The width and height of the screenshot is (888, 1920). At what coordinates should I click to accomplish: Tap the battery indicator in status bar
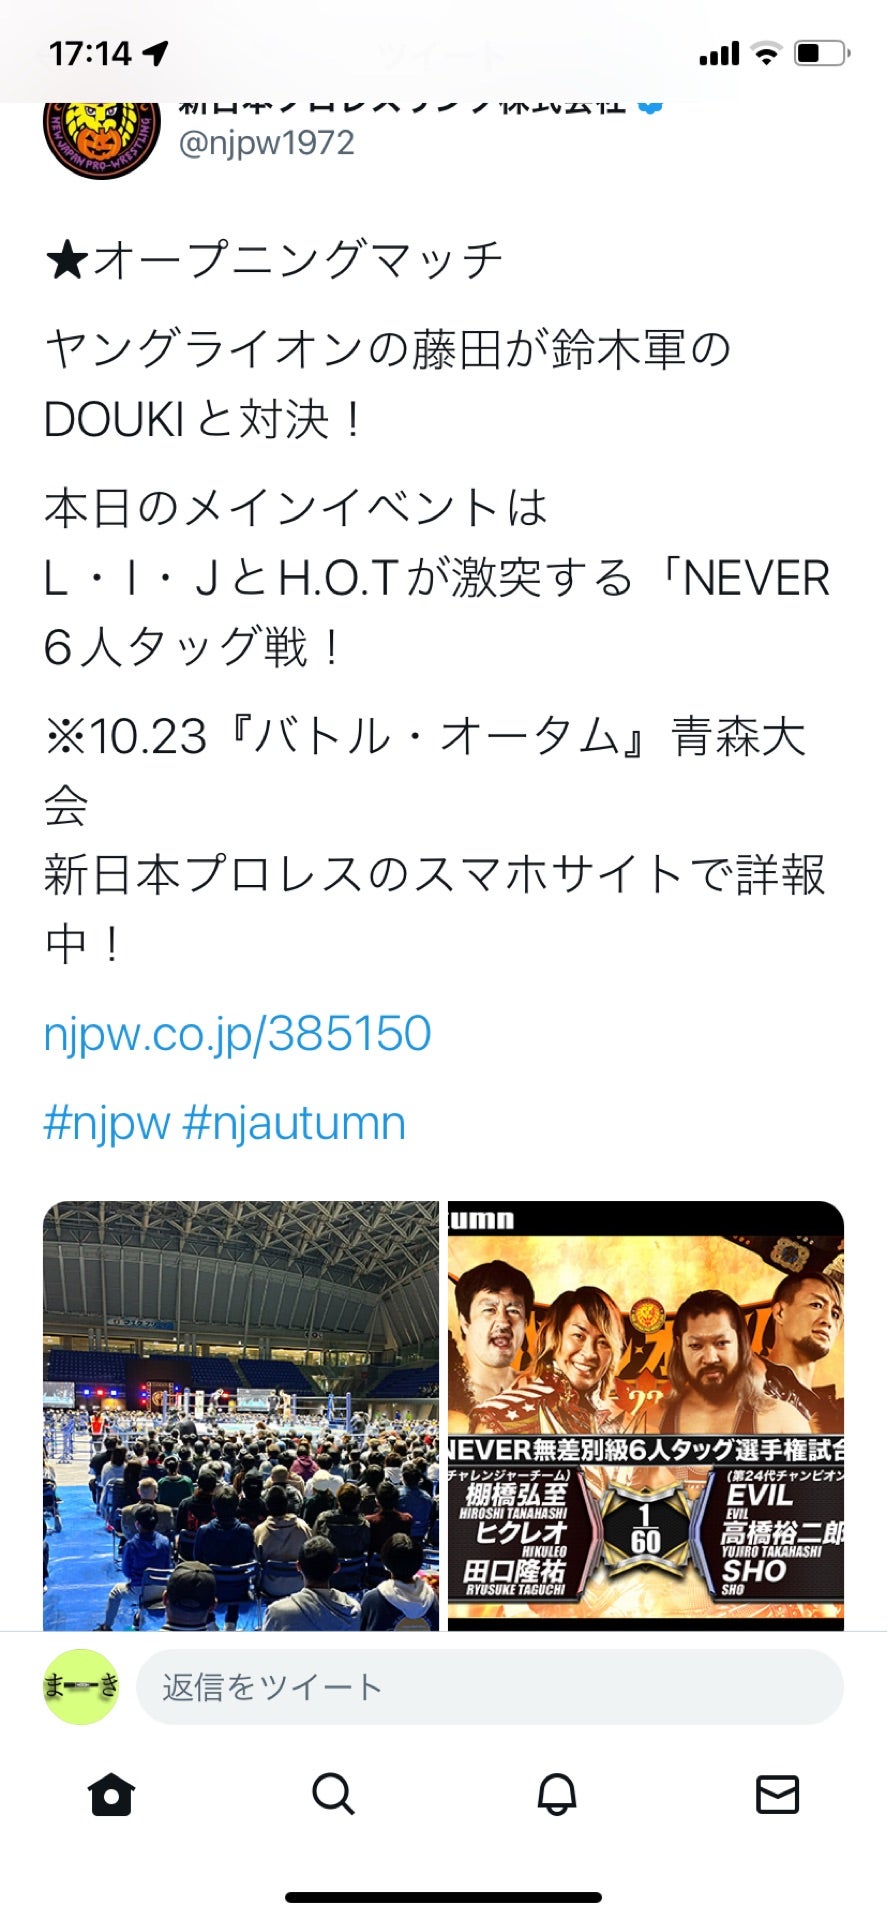point(822,53)
